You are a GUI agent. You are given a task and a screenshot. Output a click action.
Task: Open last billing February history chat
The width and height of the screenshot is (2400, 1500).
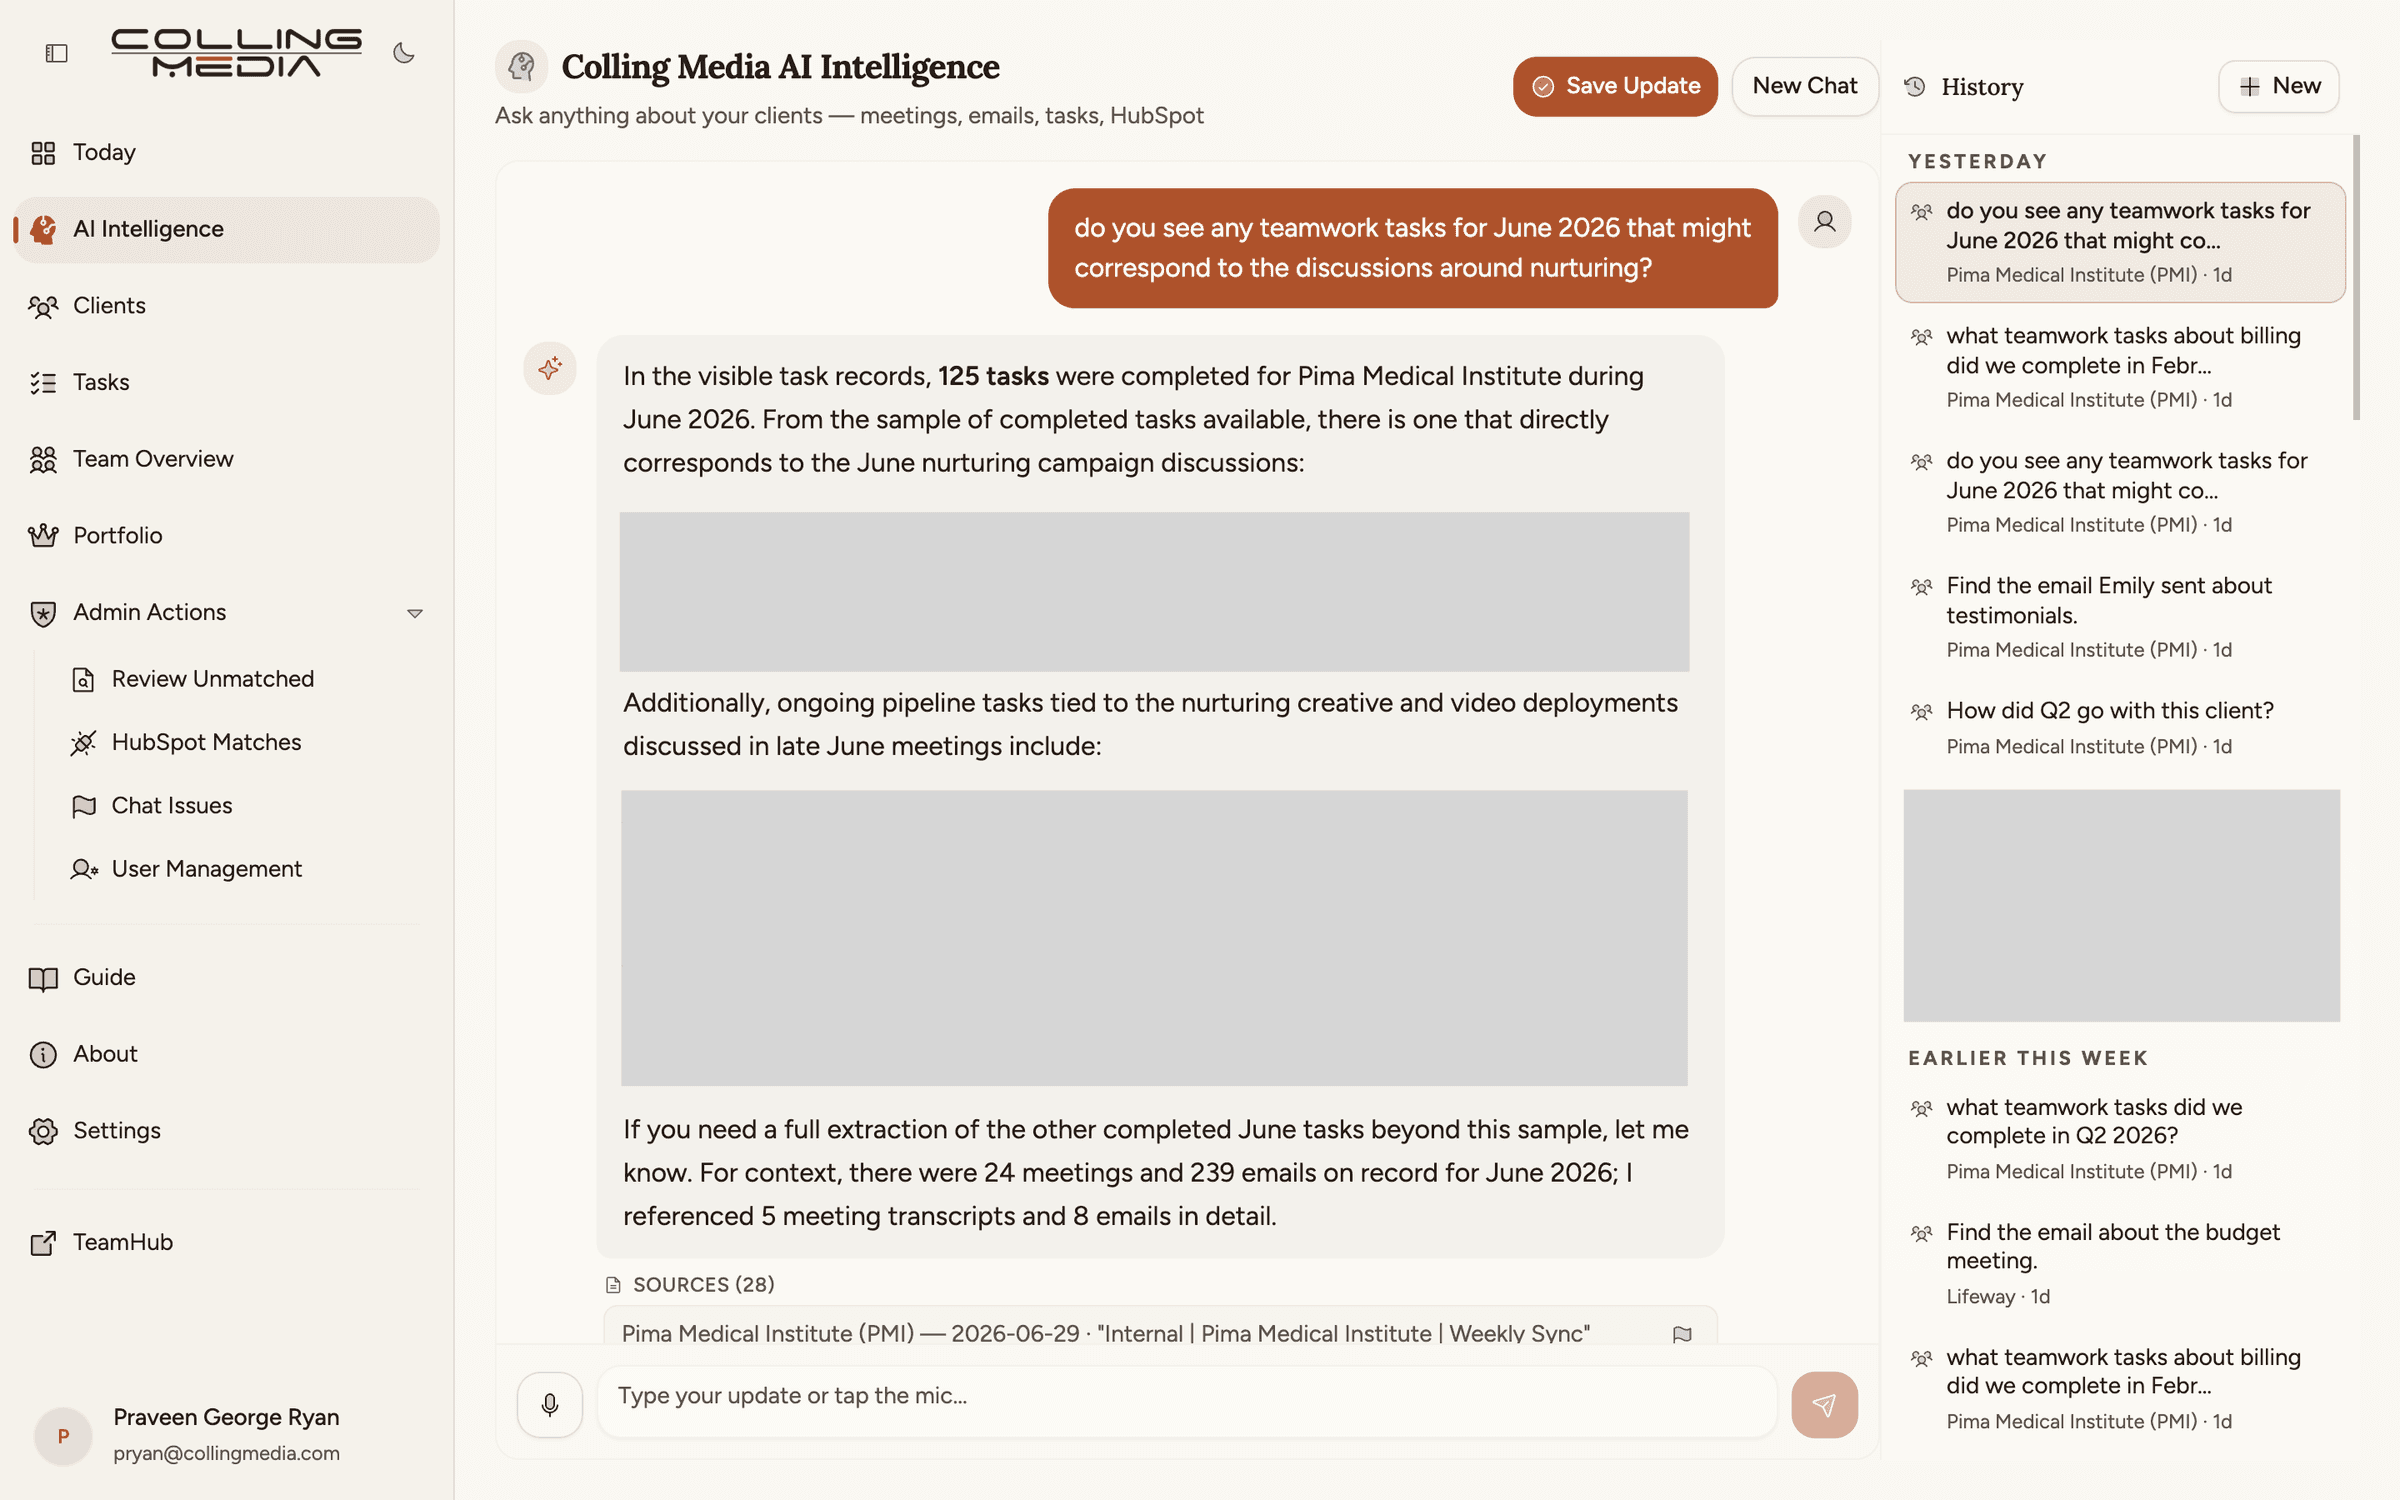pos(2120,1389)
